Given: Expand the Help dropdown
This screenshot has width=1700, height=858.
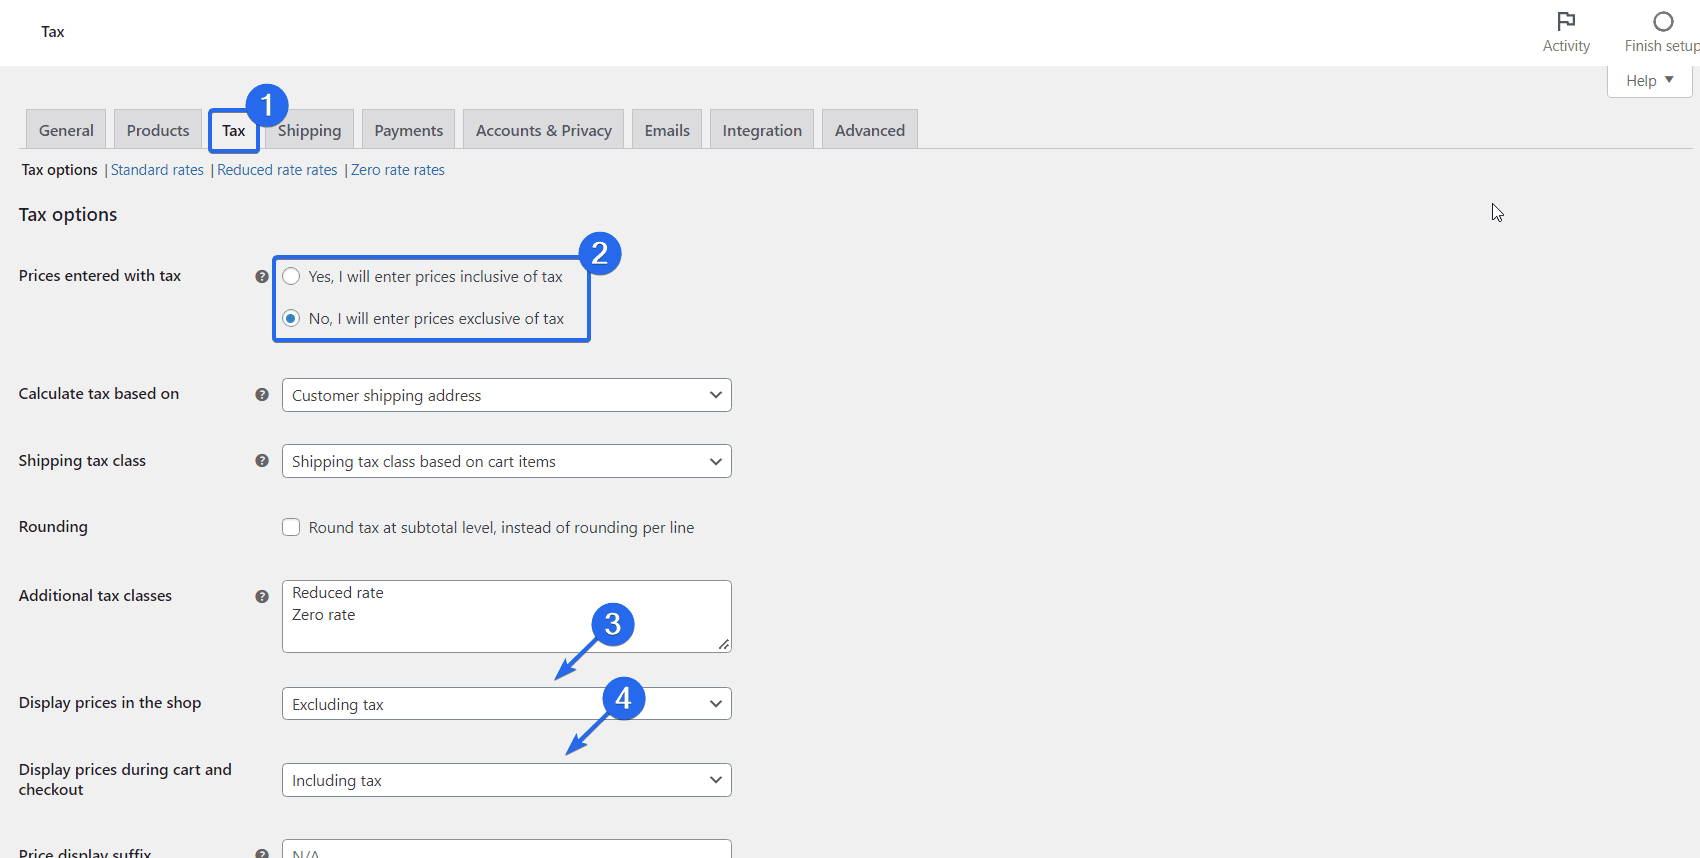Looking at the screenshot, I should pyautogui.click(x=1649, y=81).
